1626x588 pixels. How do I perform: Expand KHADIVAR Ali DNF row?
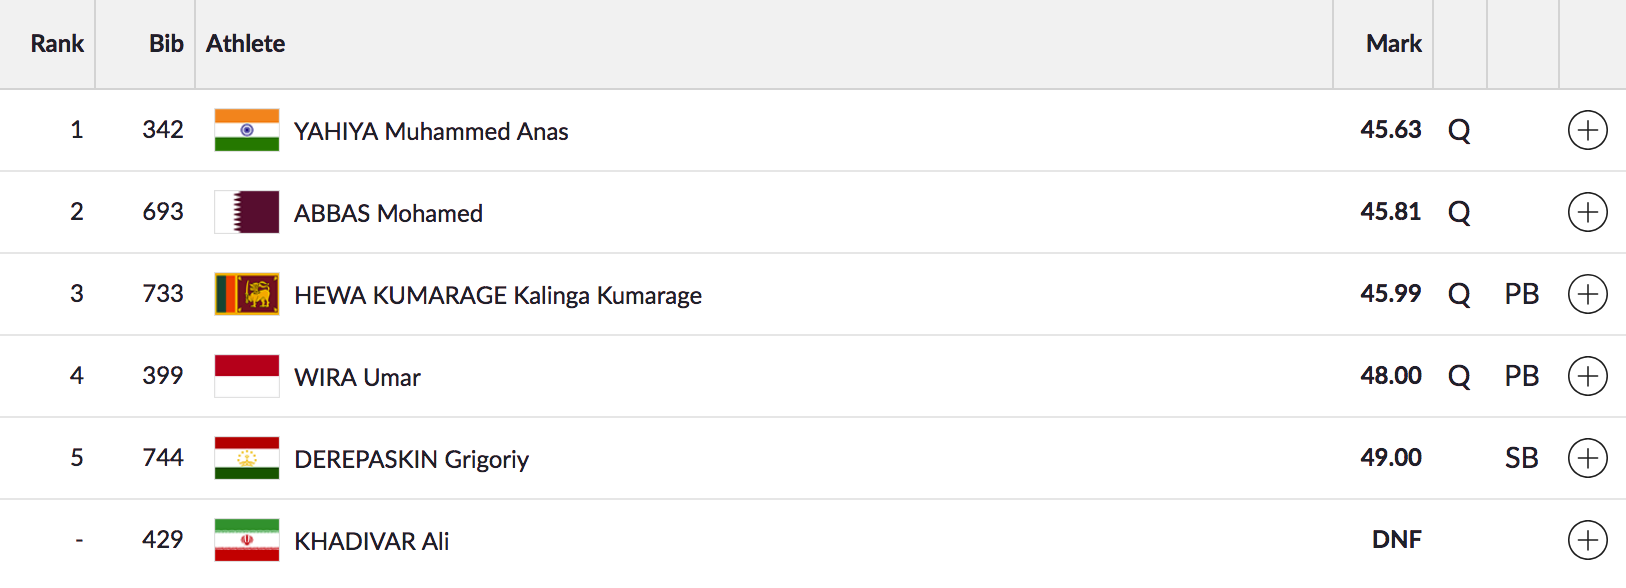click(1587, 540)
